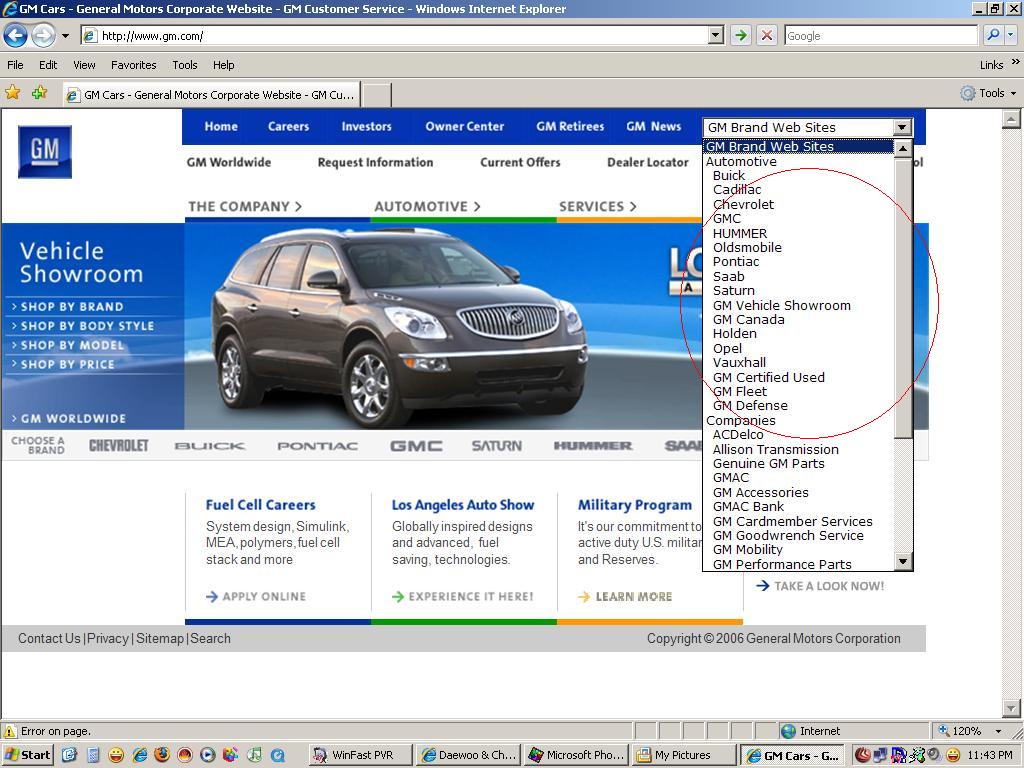Open Microsoft Photo Editor taskbar item
1024x768 pixels.
click(577, 755)
